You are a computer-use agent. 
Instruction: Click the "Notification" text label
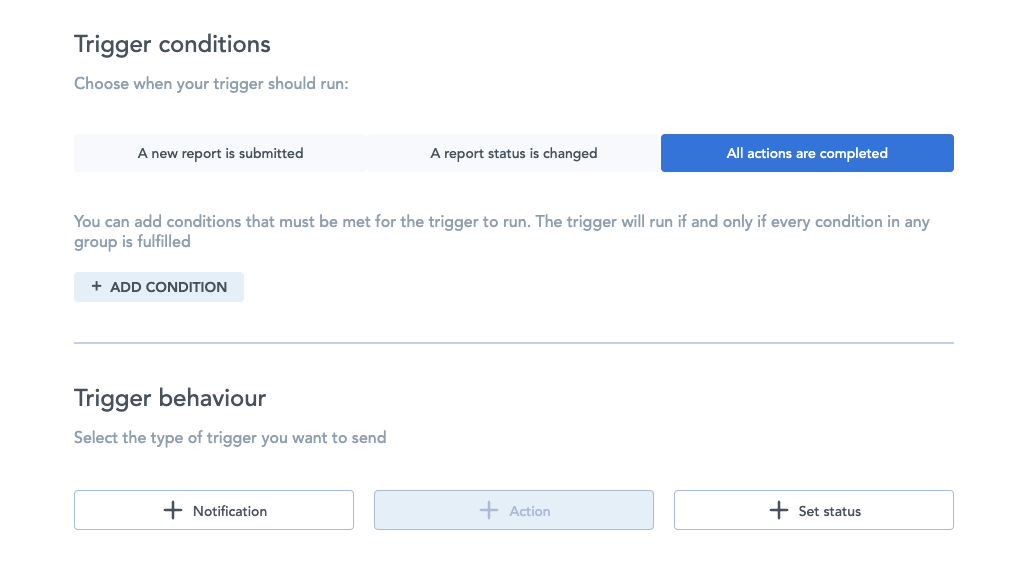coord(230,511)
